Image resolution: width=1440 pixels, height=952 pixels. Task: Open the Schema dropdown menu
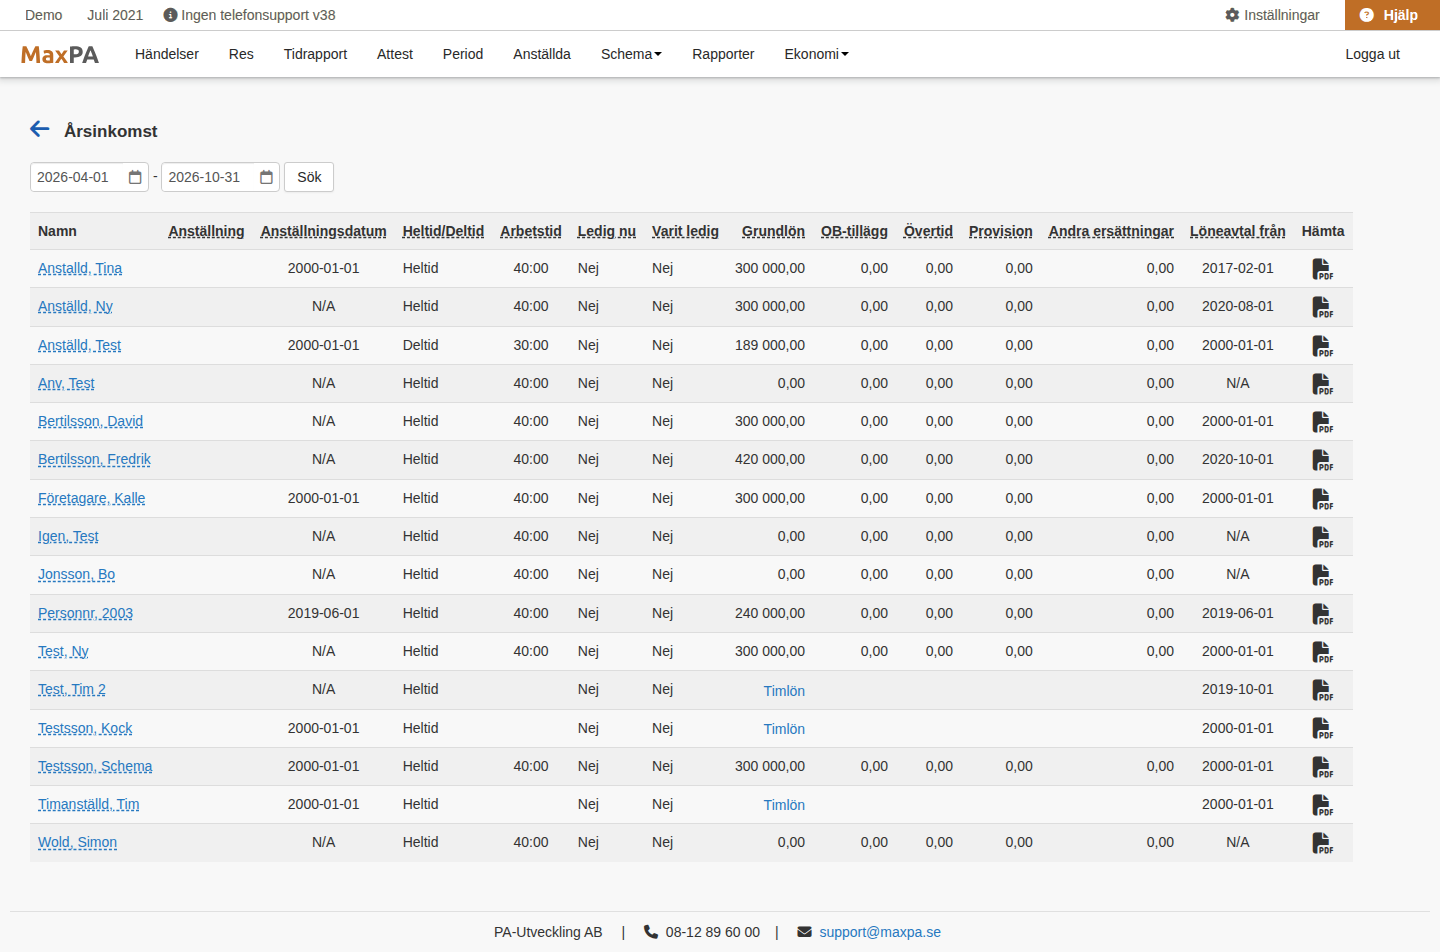pos(631,54)
